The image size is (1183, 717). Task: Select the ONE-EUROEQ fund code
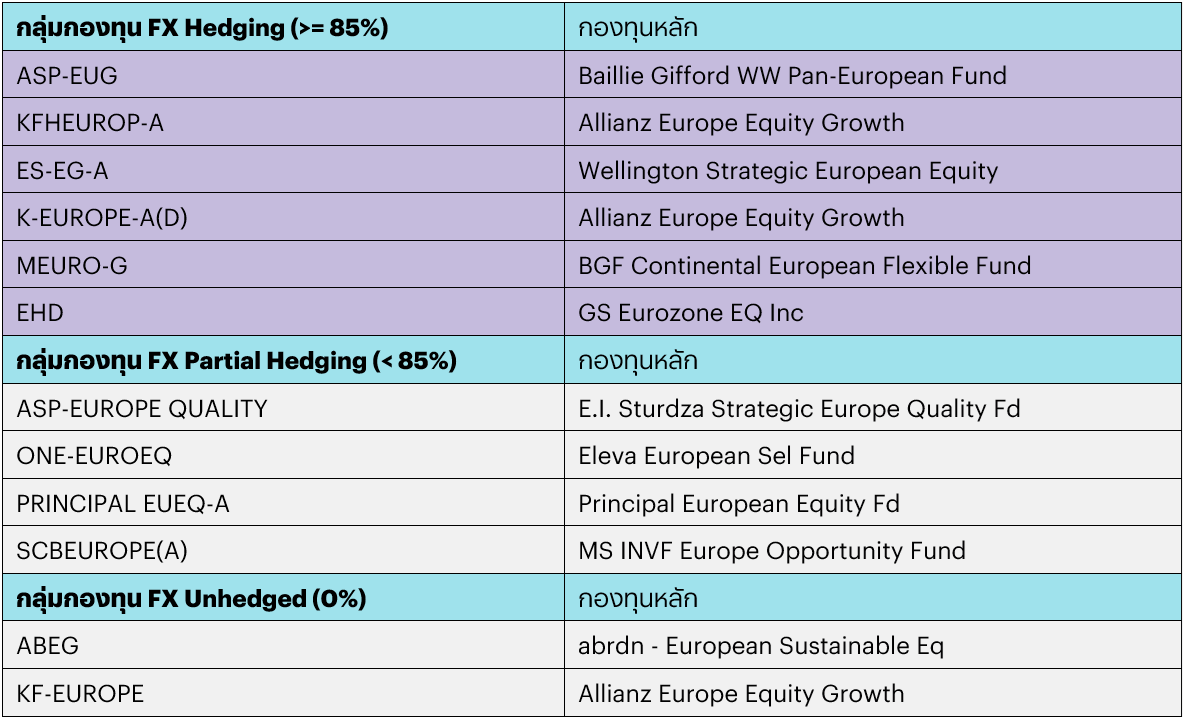[x=94, y=456]
